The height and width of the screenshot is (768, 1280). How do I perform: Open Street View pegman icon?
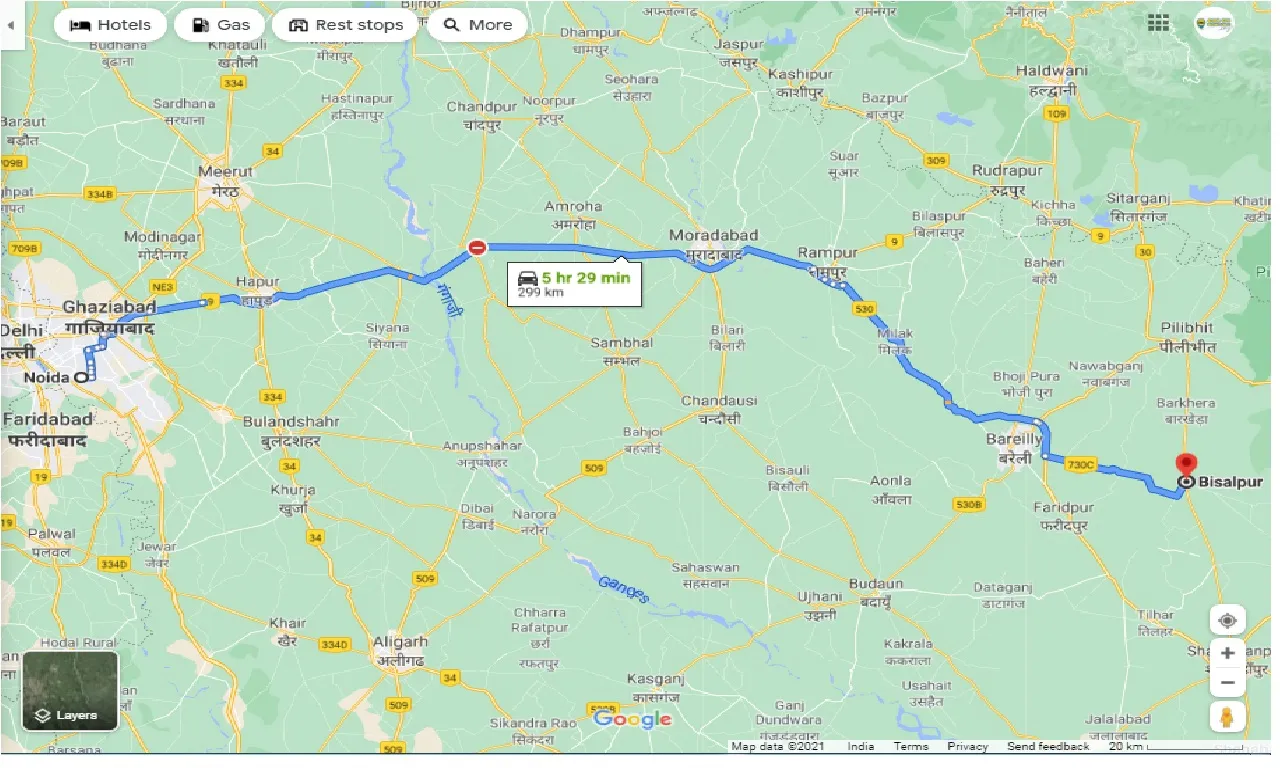1227,717
